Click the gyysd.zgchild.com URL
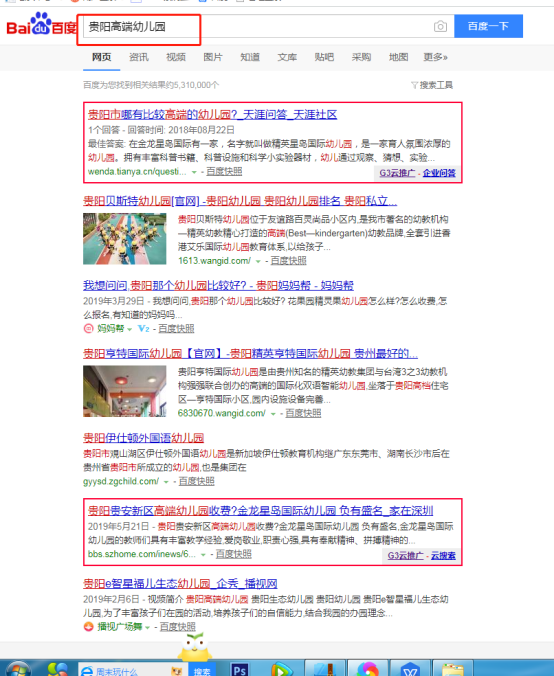The width and height of the screenshot is (554, 676). click(x=121, y=482)
